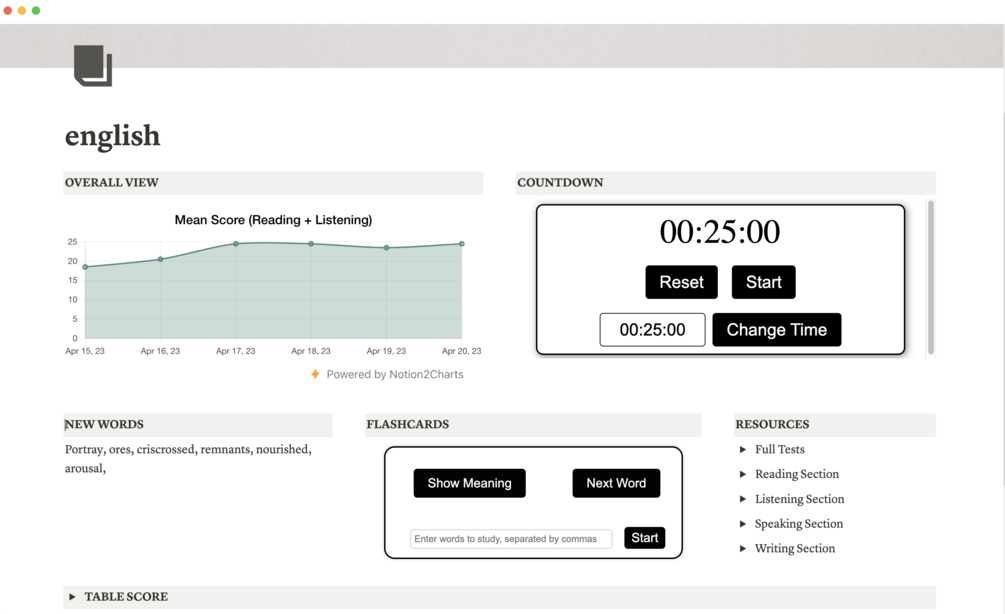Click the Apr 19, 23 chart data point
Viewport: 1005px width, 614px height.
click(386, 247)
